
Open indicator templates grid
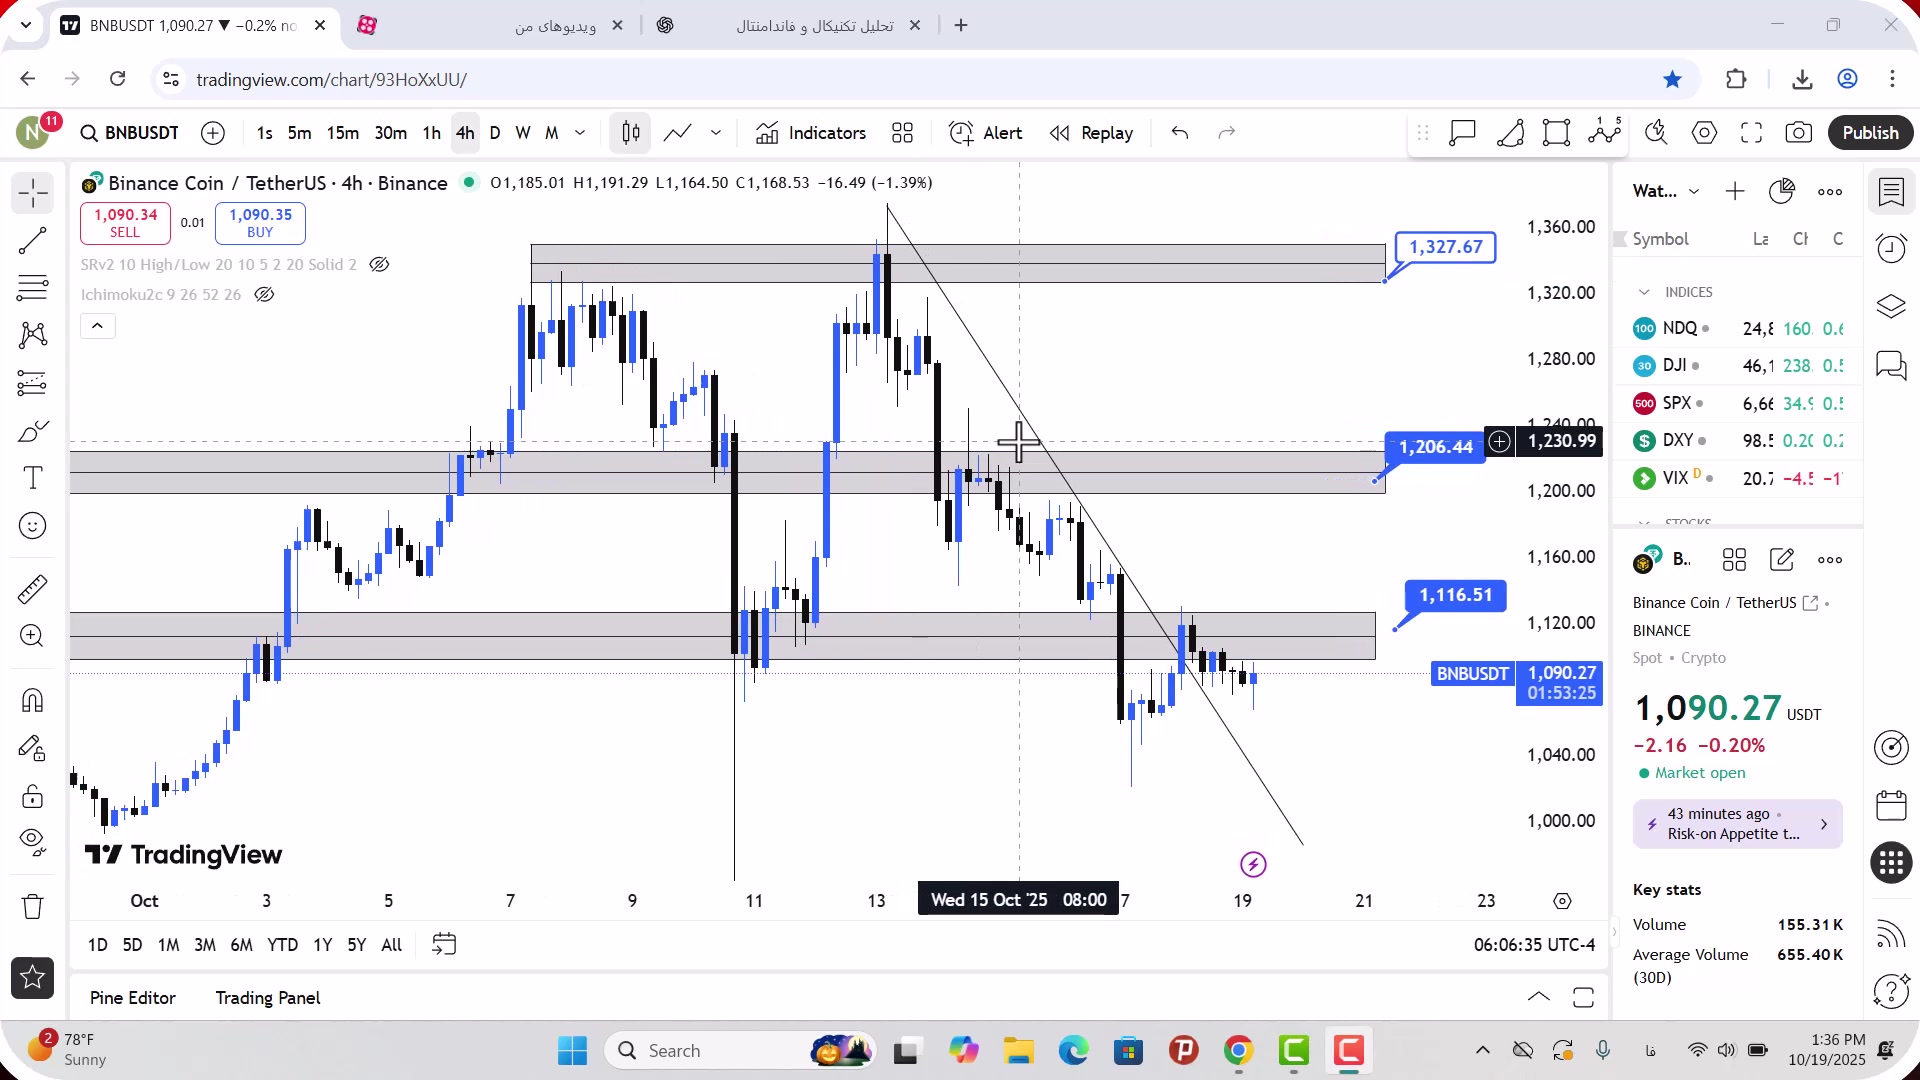903,133
